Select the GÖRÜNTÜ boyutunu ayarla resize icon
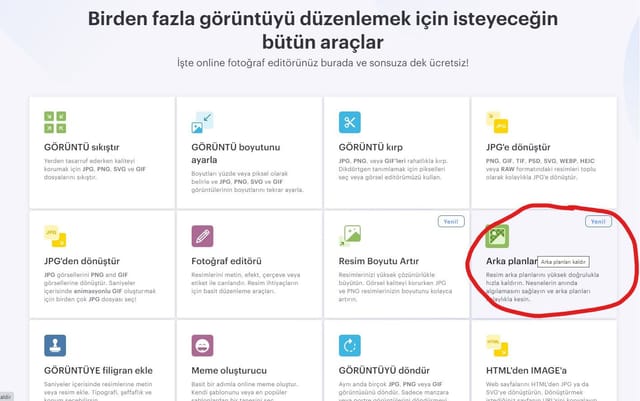This screenshot has width=640, height=401. click(202, 122)
